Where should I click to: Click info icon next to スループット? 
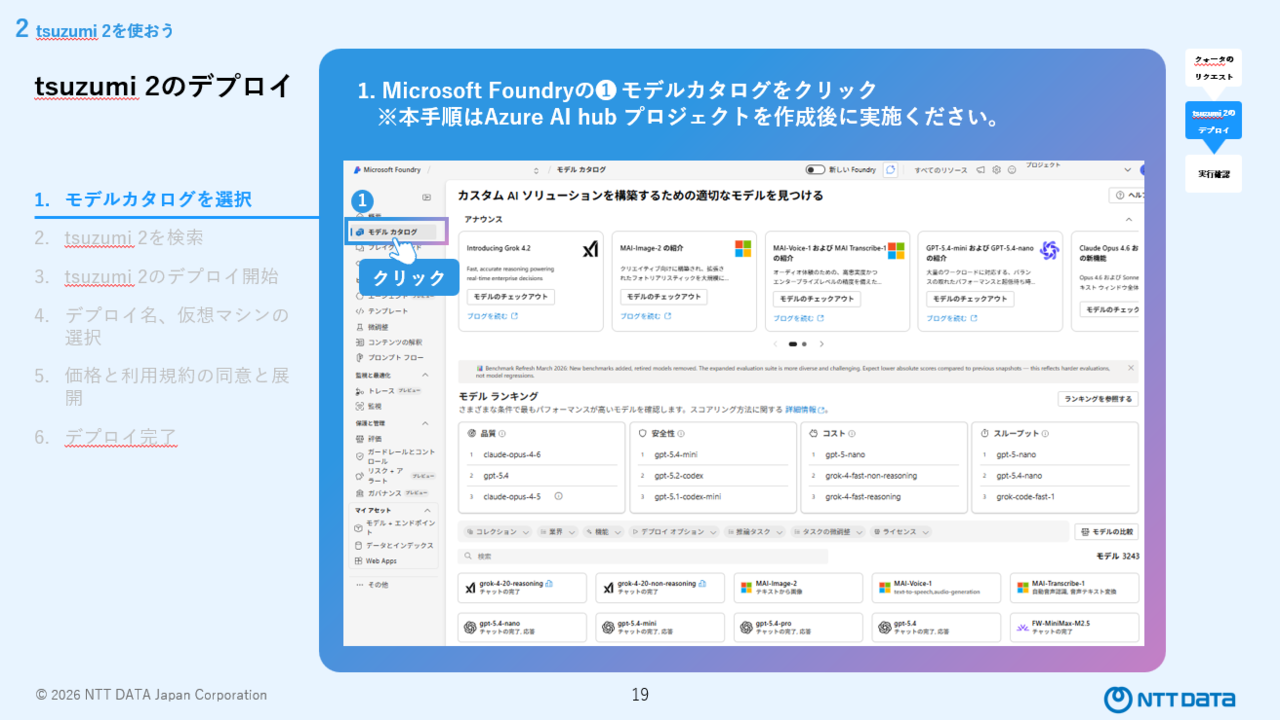point(1043,434)
